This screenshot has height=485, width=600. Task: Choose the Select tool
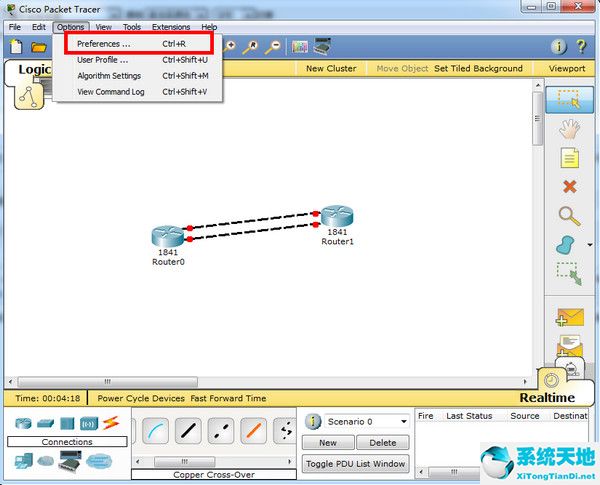[569, 100]
